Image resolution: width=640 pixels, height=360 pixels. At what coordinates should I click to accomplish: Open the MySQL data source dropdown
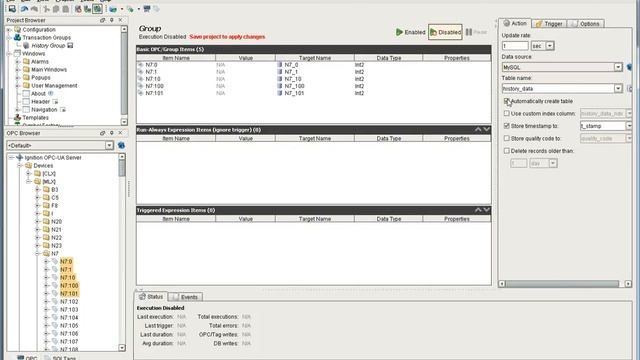pos(618,67)
